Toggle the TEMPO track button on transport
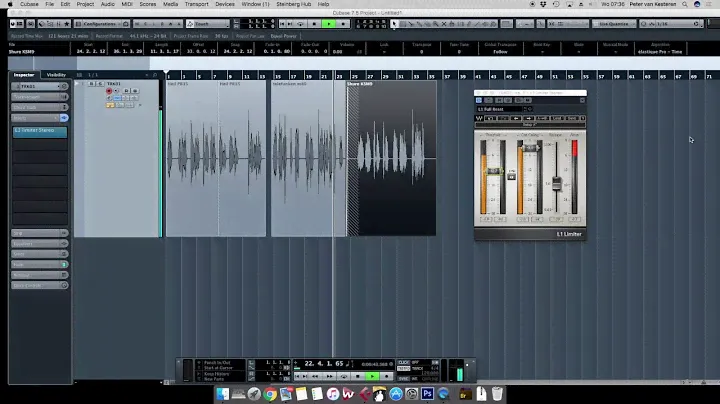 403,369
